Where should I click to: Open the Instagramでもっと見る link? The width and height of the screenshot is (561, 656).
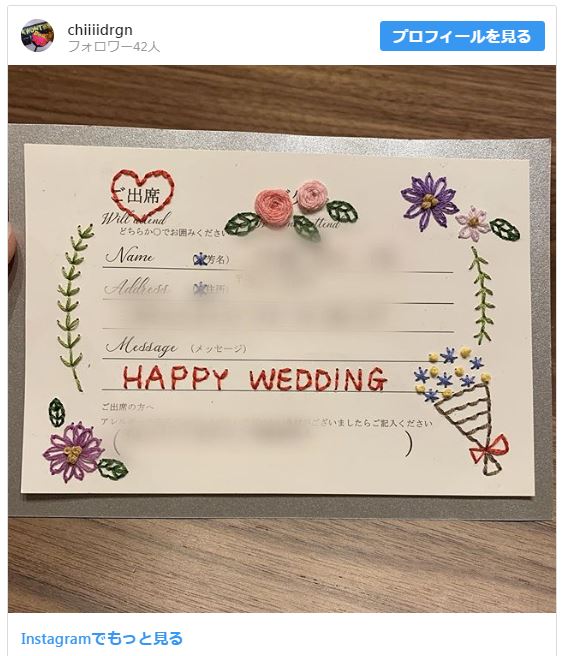[102, 638]
